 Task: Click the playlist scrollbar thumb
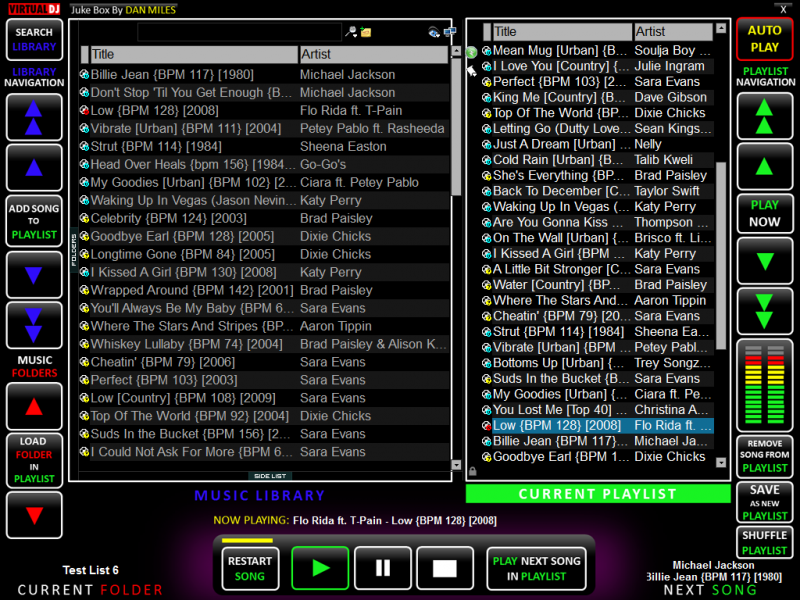720,256
